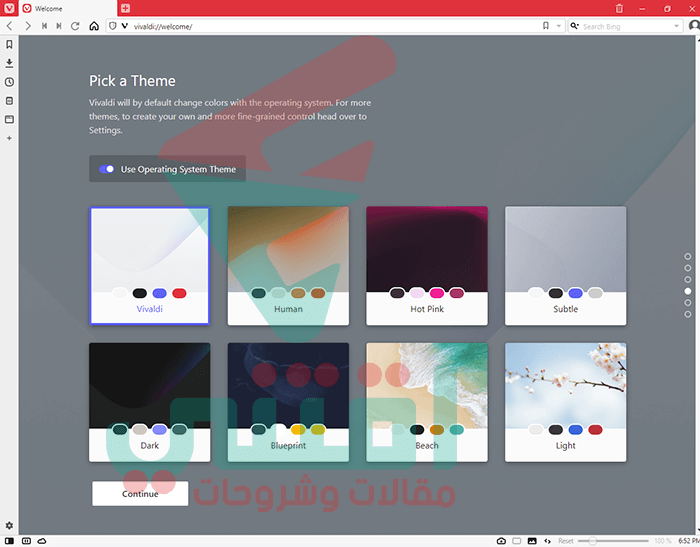Open the Window panel
The image size is (700, 547).
coord(9,119)
